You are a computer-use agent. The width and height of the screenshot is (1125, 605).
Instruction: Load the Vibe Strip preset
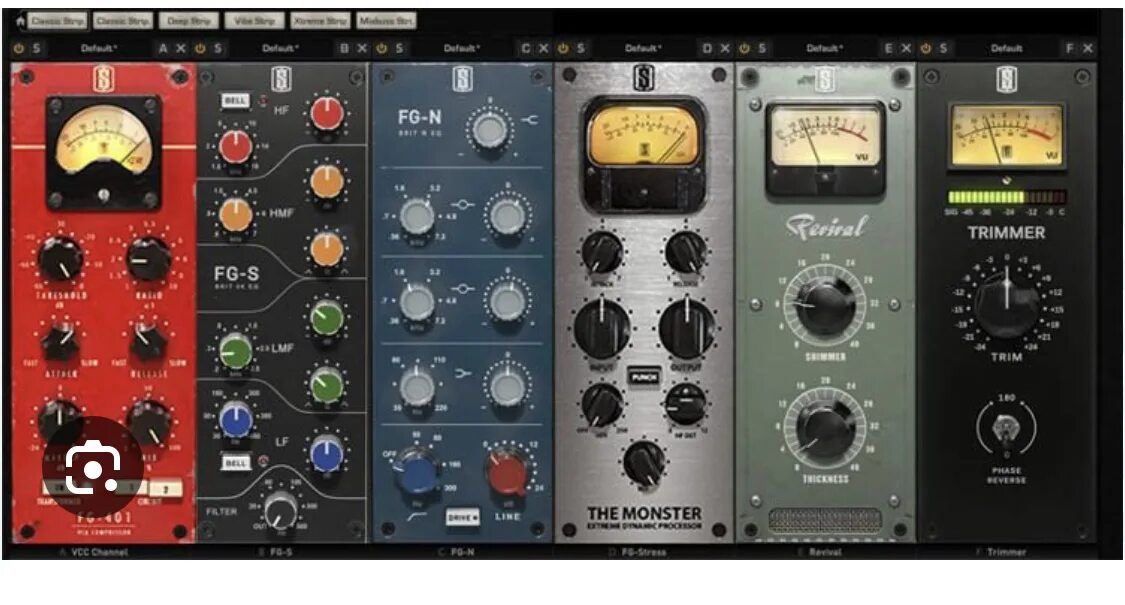pos(255,21)
